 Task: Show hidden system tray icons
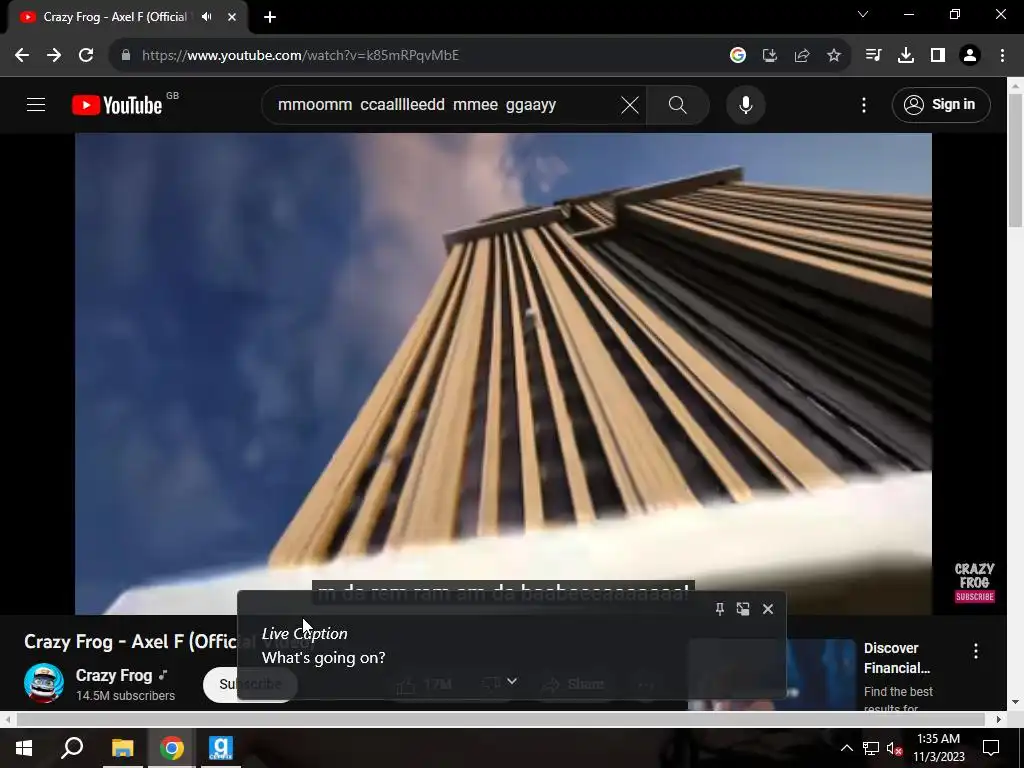coord(846,748)
